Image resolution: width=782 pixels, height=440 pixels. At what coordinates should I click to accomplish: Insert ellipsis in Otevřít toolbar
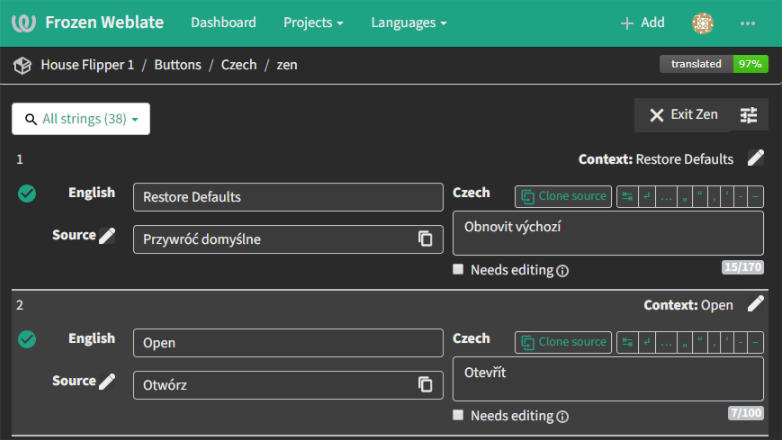(x=666, y=342)
